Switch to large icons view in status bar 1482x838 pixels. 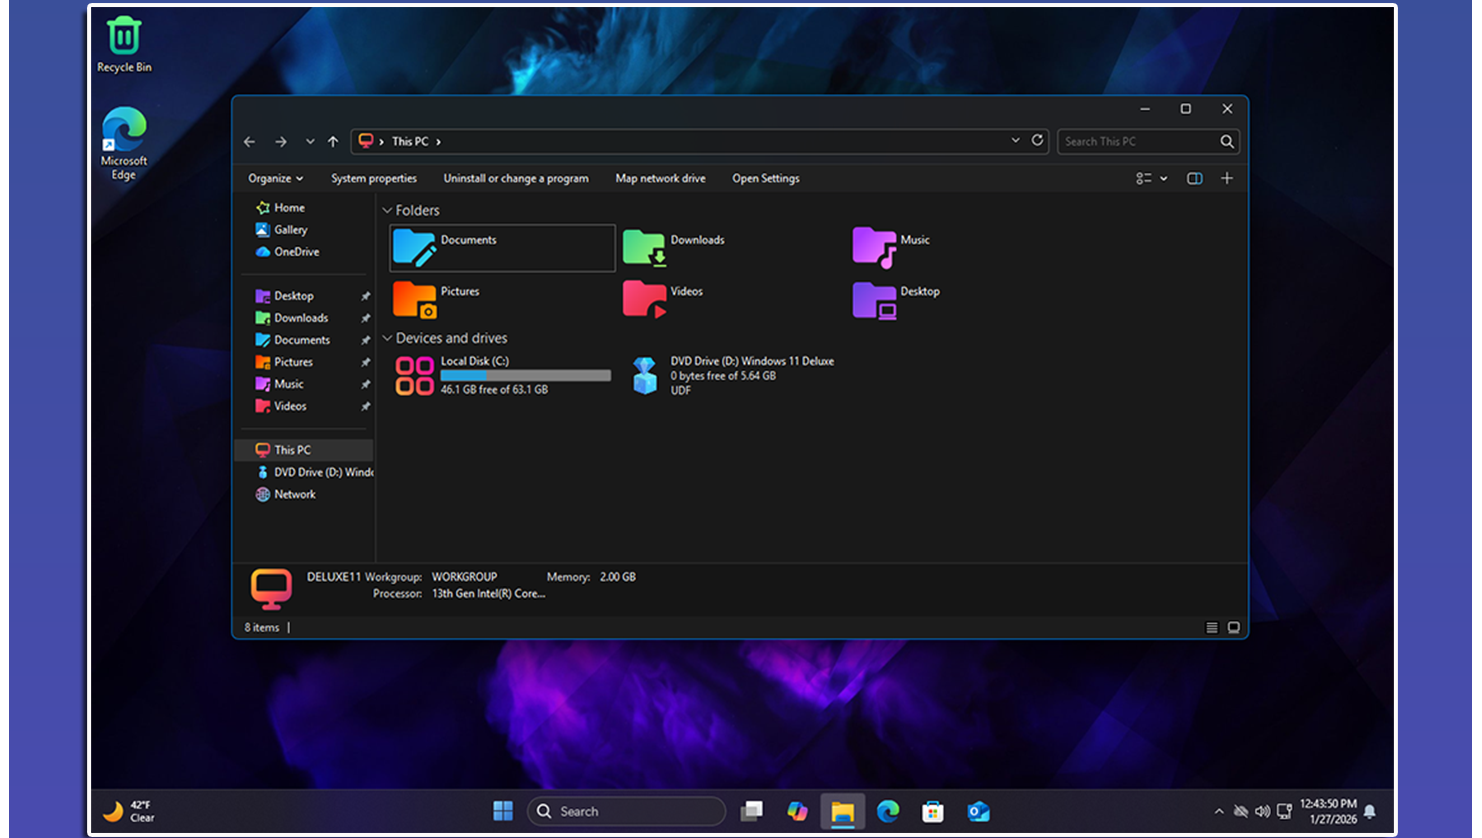(1234, 628)
